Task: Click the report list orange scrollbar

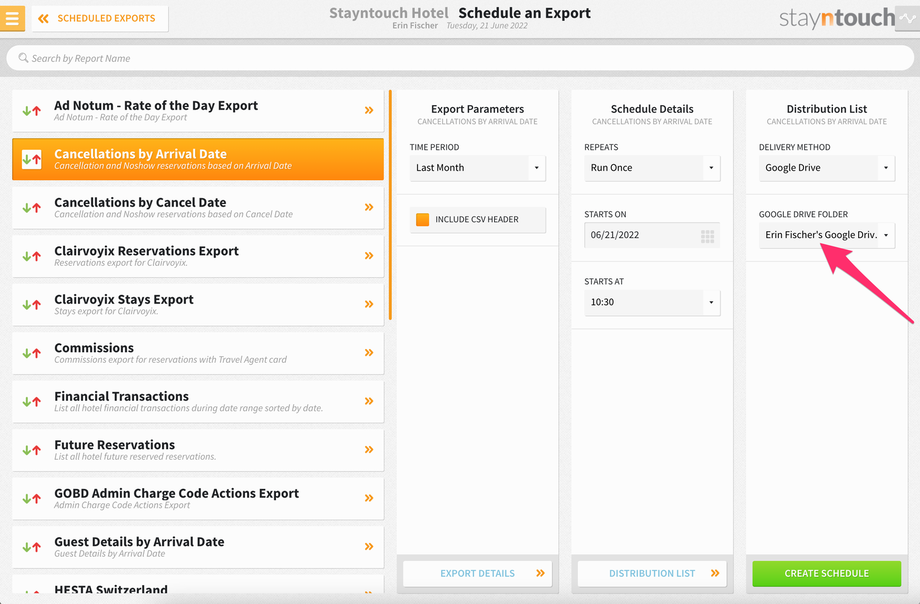Action: coord(390,204)
